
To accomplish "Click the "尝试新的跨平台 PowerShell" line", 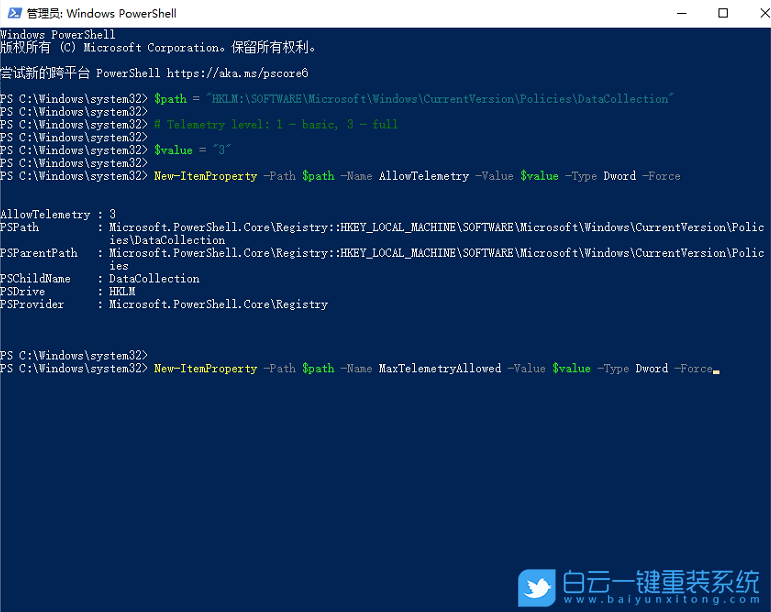I will point(154,73).
